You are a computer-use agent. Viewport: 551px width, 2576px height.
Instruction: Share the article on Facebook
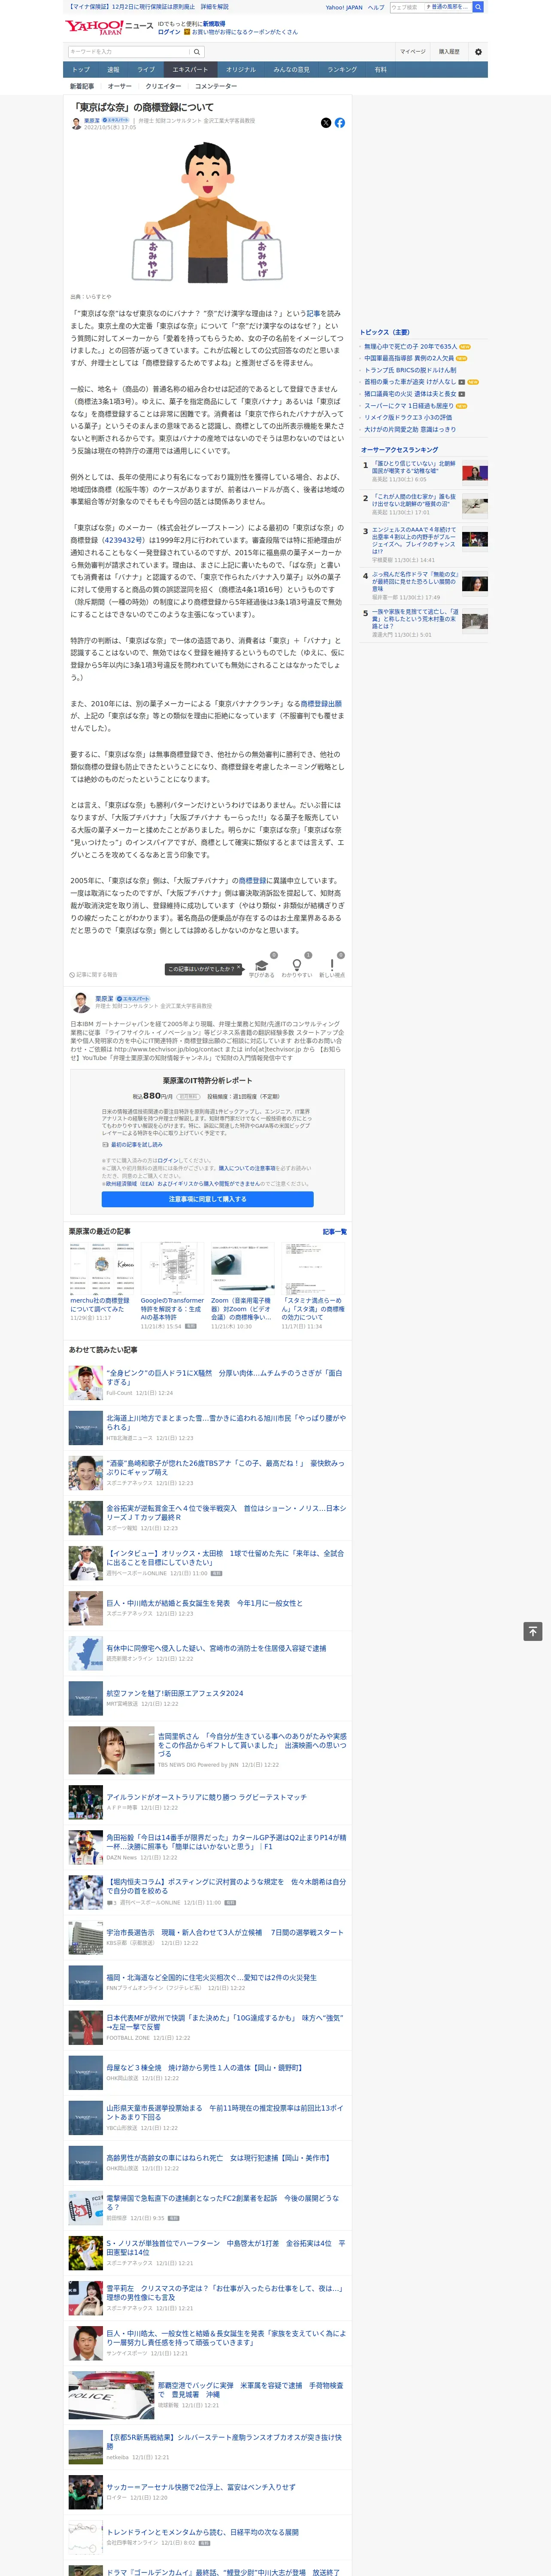click(x=340, y=123)
